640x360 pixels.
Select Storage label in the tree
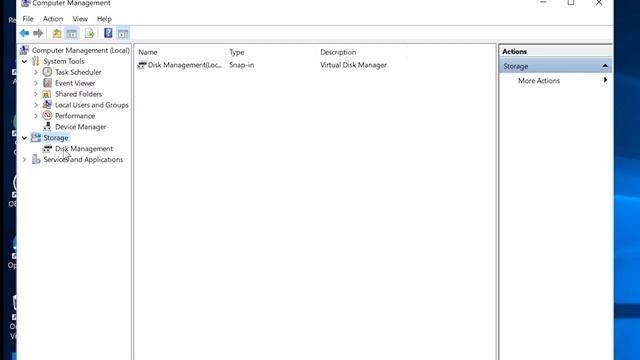click(56, 138)
